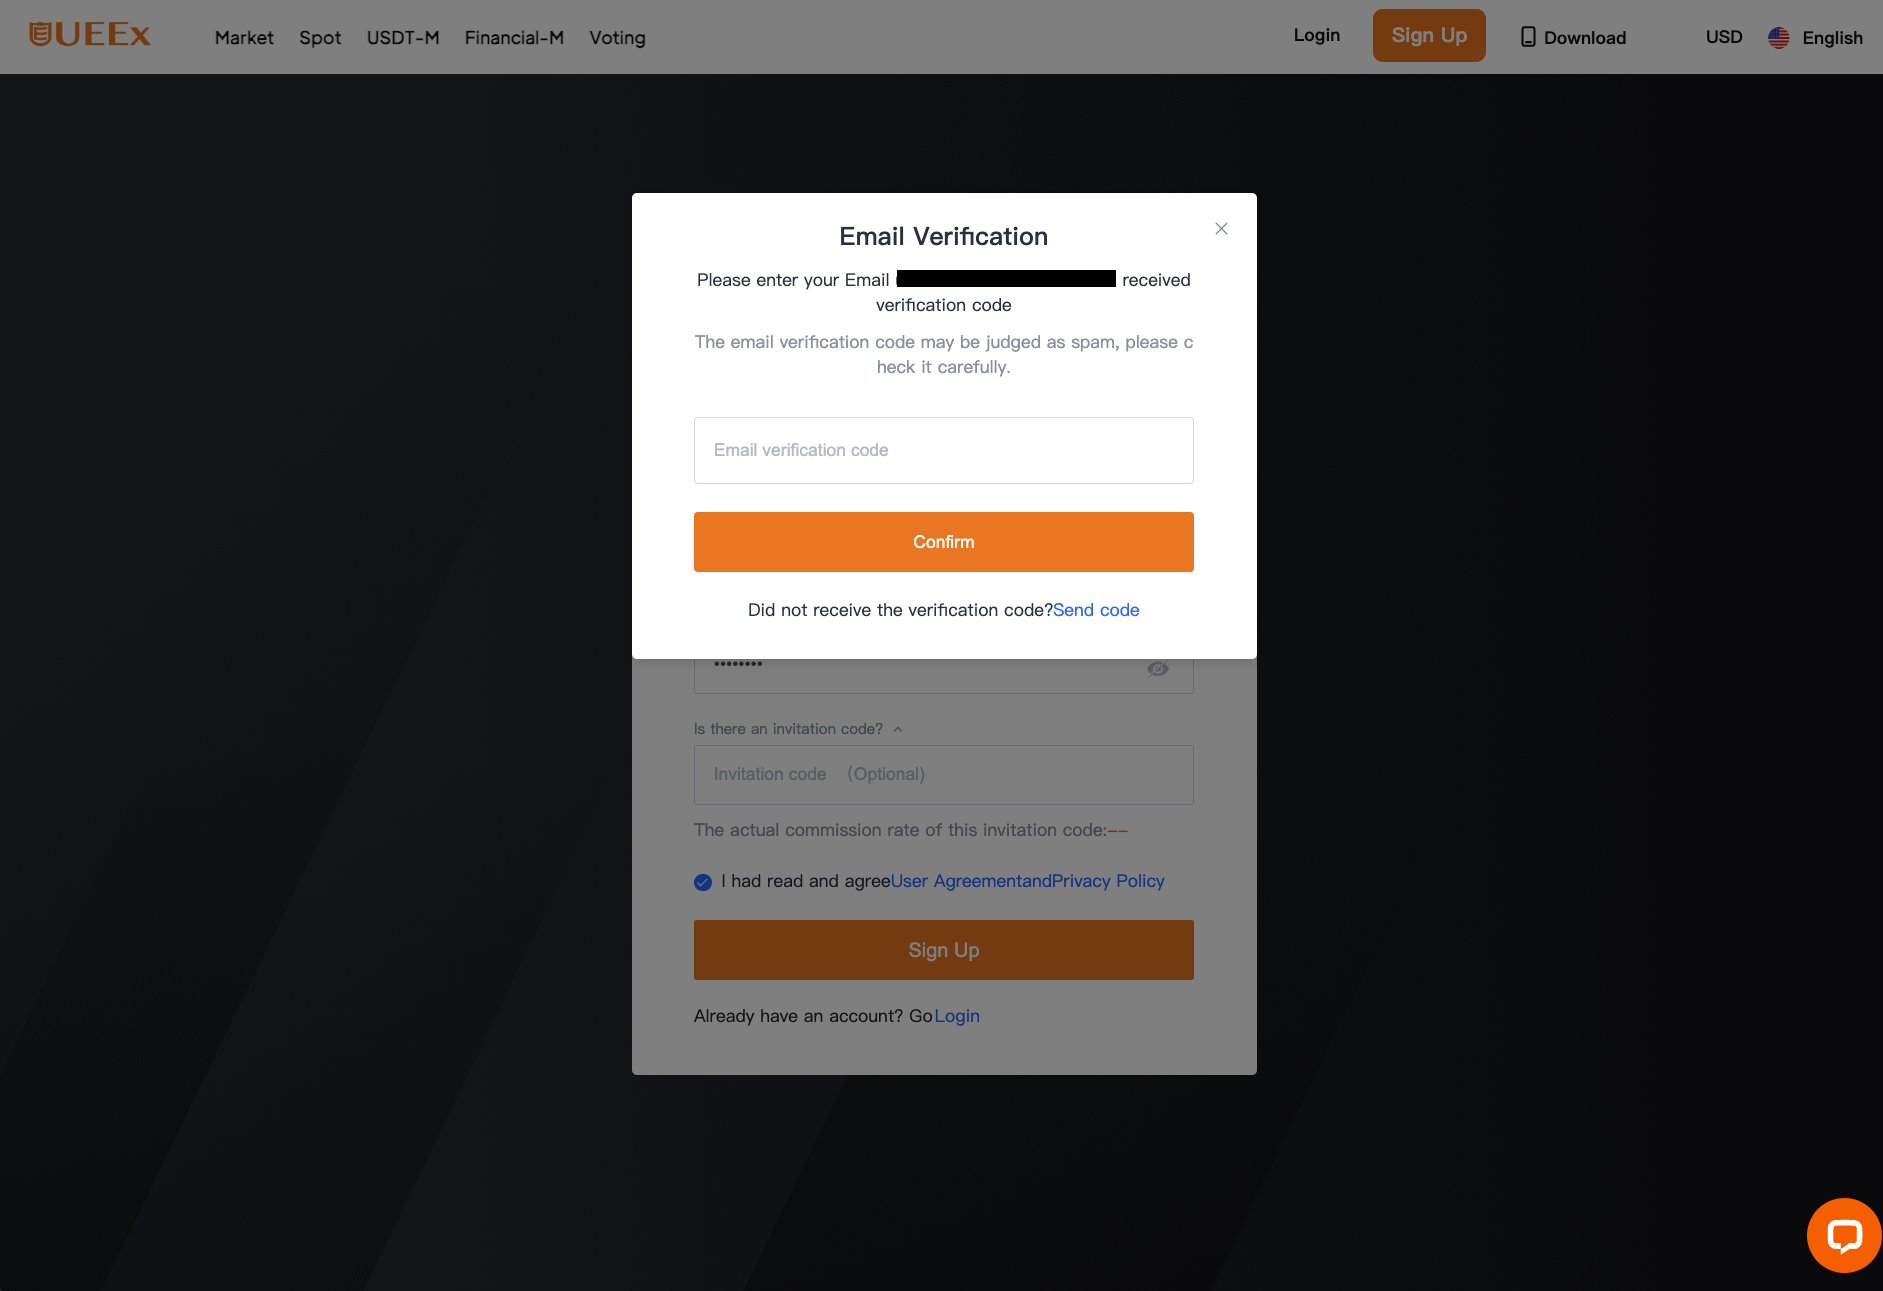
Task: Close the Email Verification dialog
Action: (1221, 229)
